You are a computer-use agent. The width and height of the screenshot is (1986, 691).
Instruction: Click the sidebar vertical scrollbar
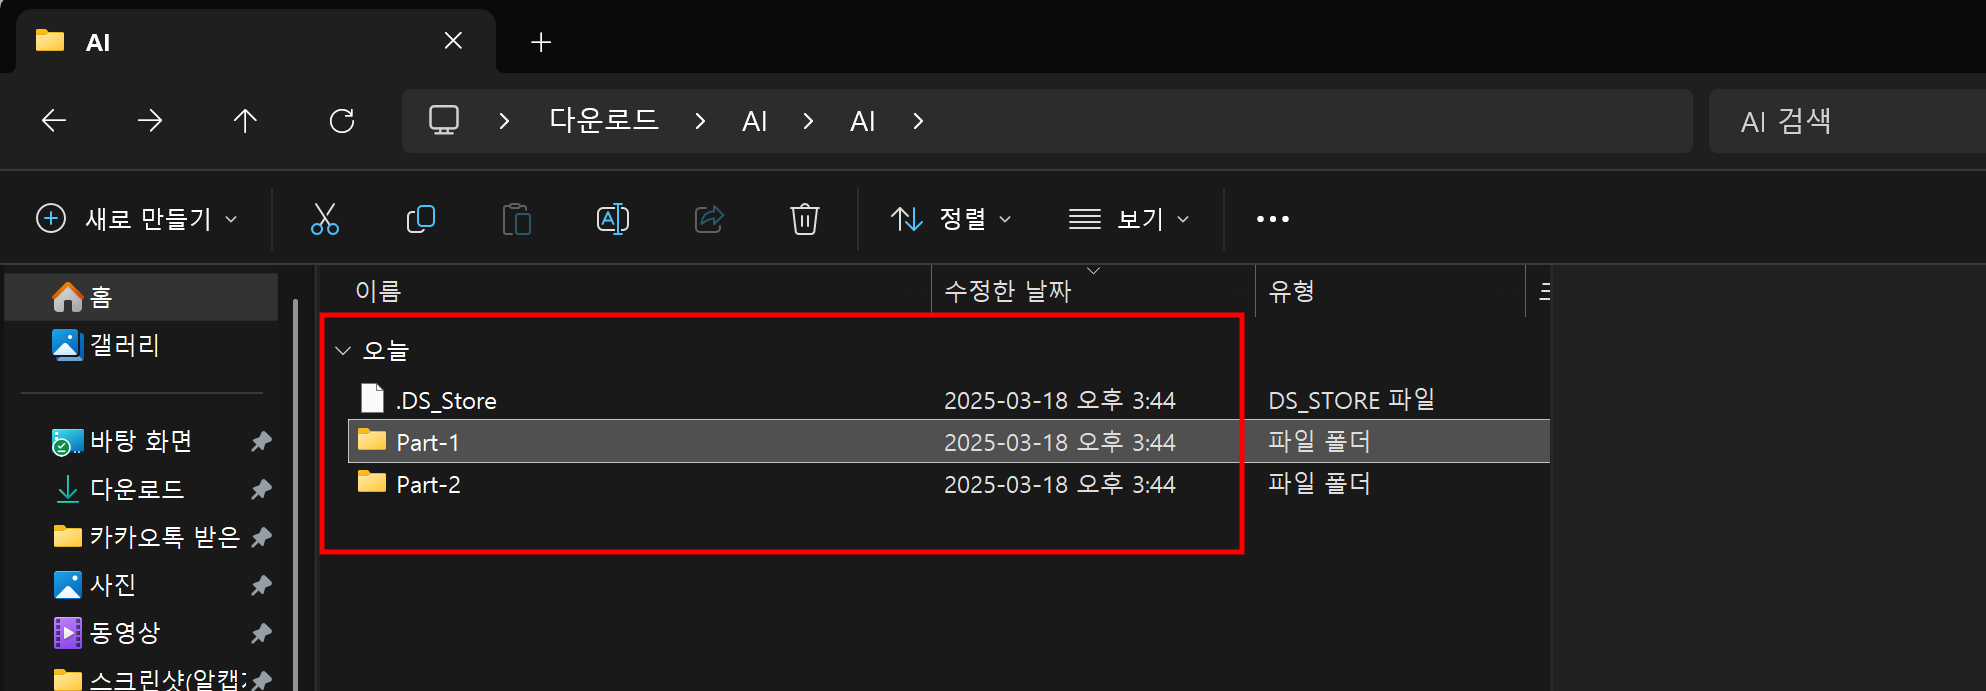point(295,494)
